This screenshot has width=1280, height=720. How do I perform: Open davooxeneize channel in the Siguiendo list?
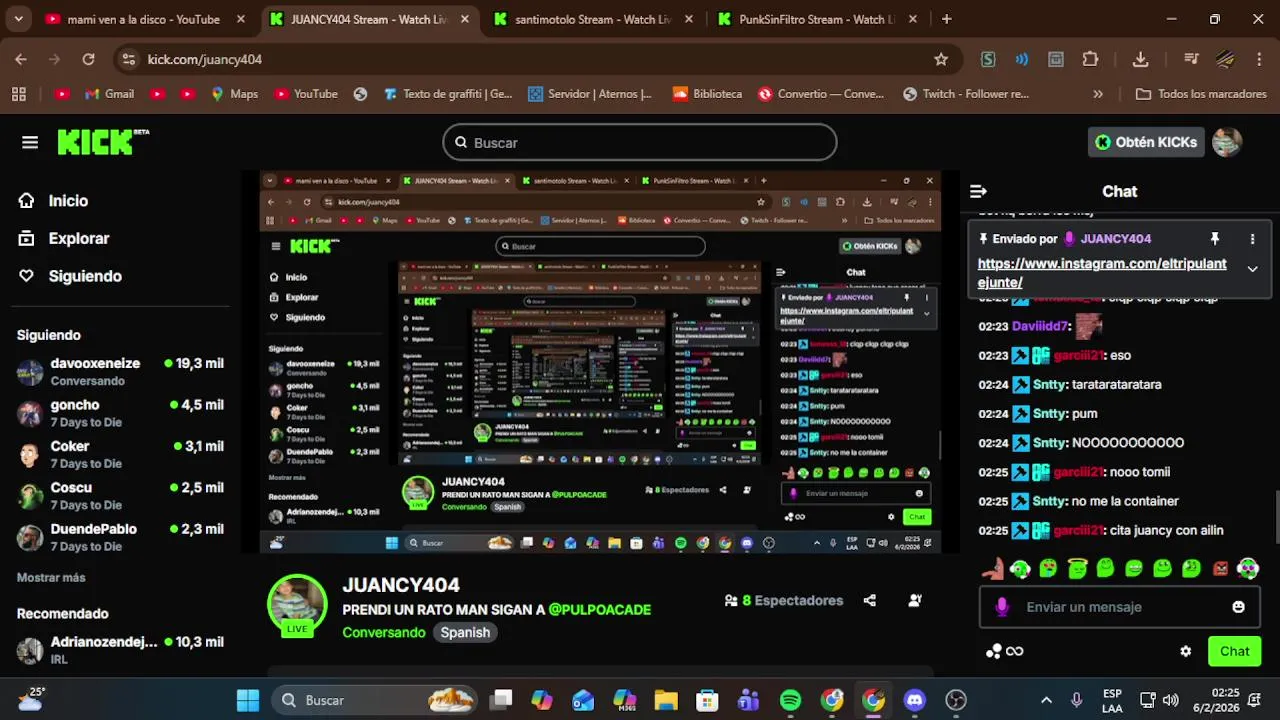120,371
